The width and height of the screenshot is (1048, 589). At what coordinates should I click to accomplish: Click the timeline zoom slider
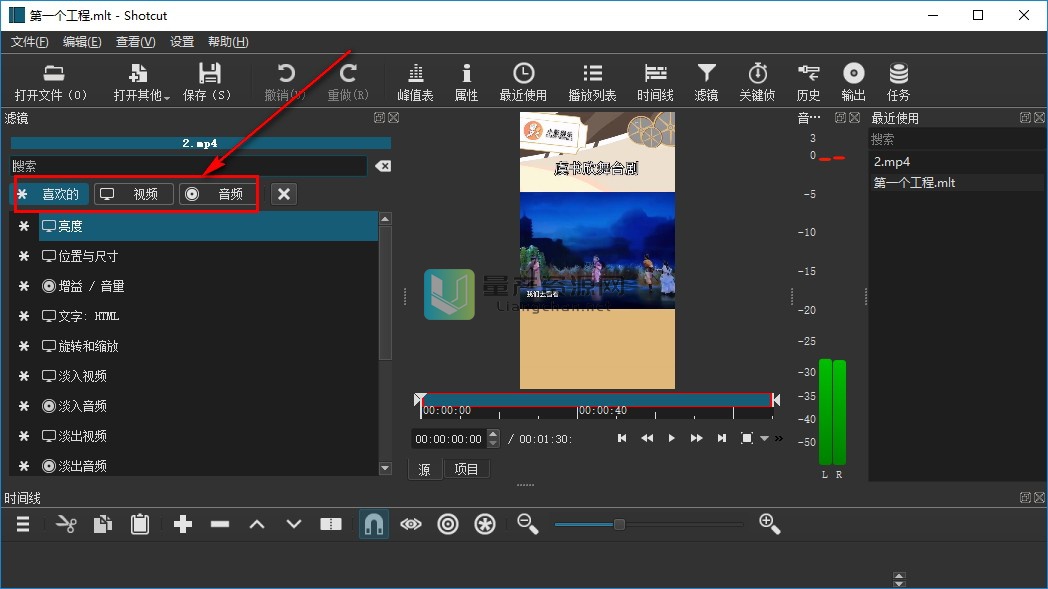(x=648, y=524)
